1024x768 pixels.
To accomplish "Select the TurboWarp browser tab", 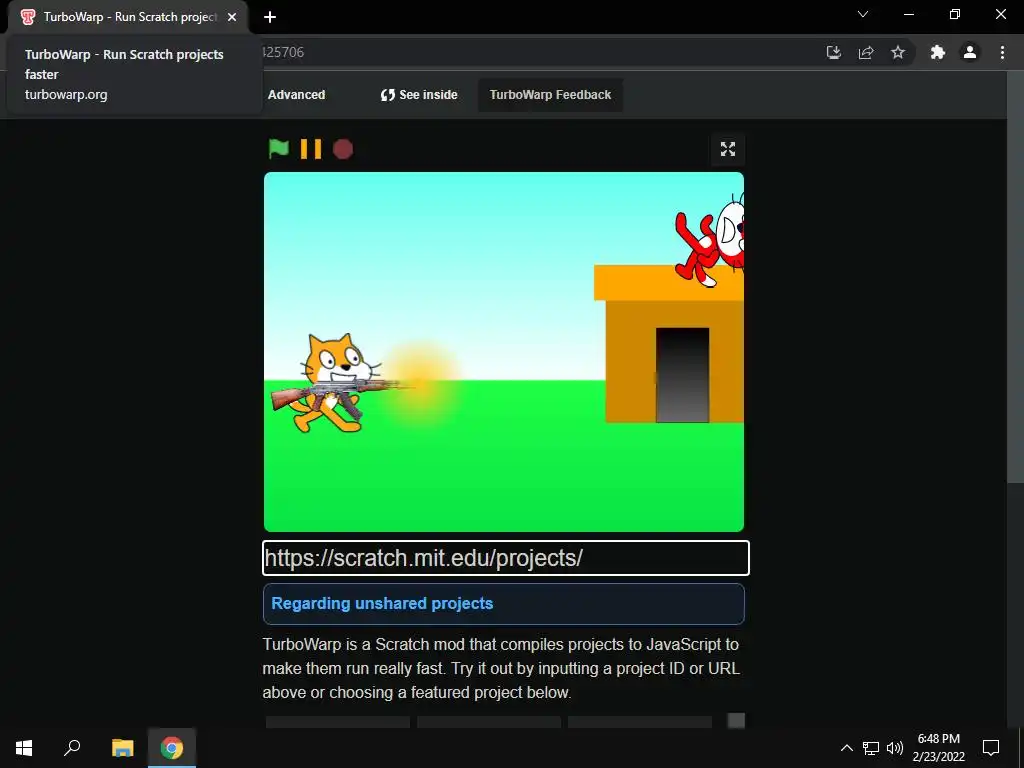I will pos(128,17).
